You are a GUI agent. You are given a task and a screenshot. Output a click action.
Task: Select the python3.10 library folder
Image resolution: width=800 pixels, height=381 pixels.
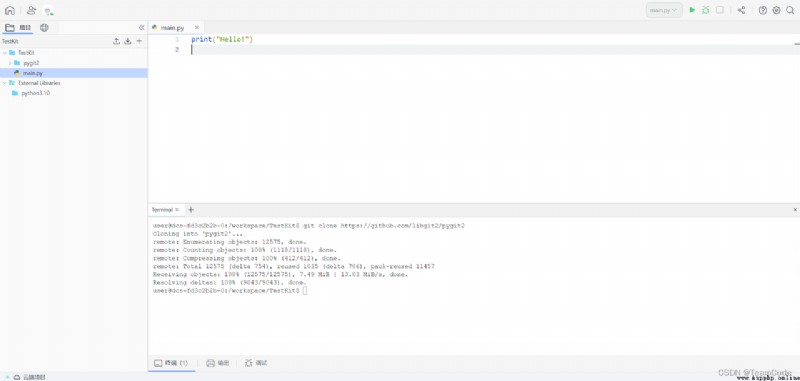coord(74,93)
